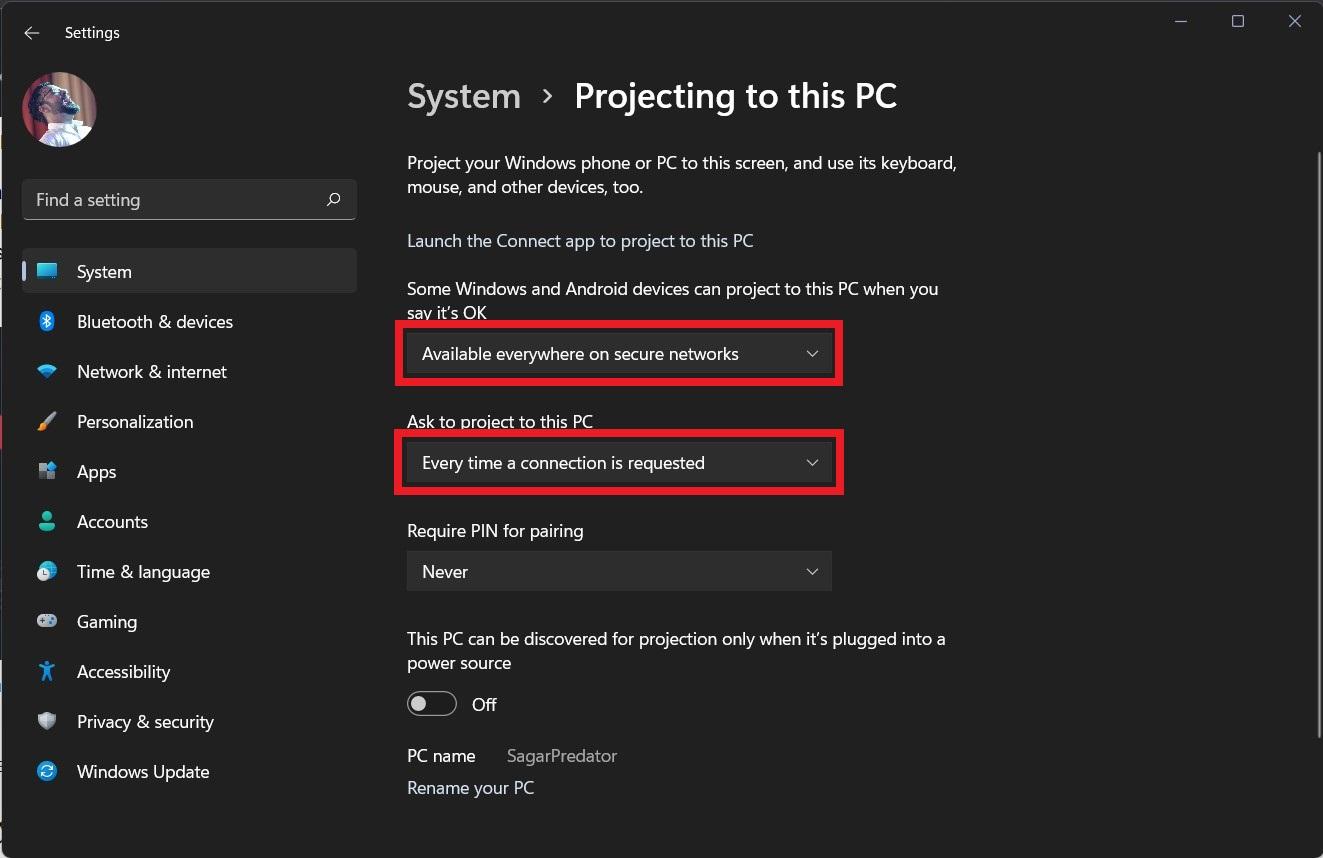Open the Available everywhere on secure networks dropdown
The height and width of the screenshot is (858, 1323).
[x=619, y=354]
